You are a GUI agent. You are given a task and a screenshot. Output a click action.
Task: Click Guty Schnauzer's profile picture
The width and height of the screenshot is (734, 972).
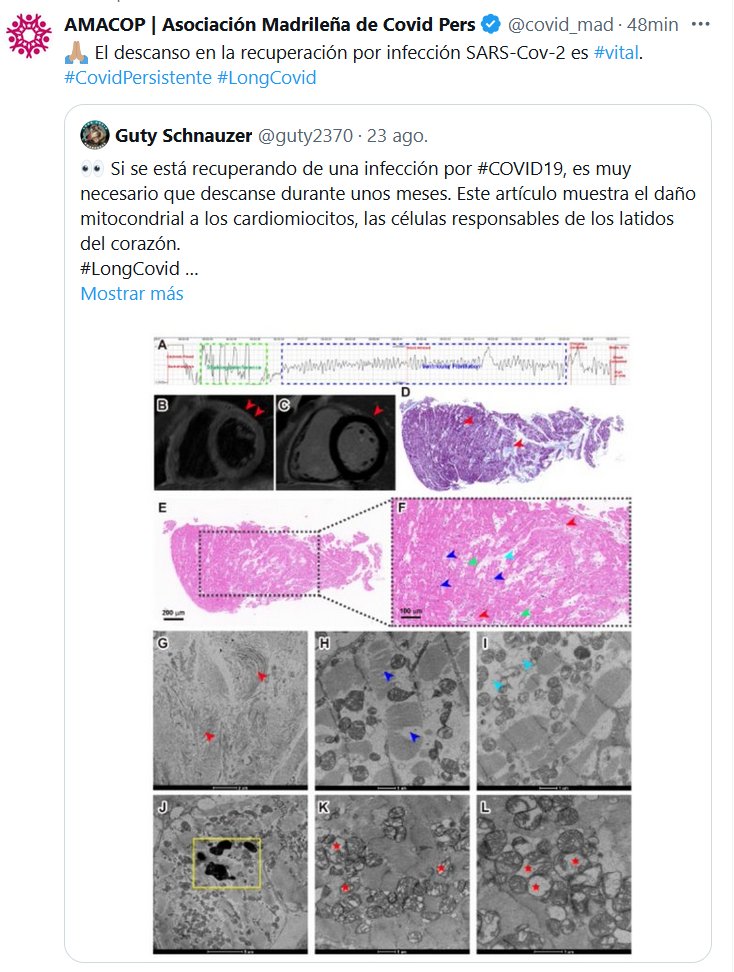95,134
